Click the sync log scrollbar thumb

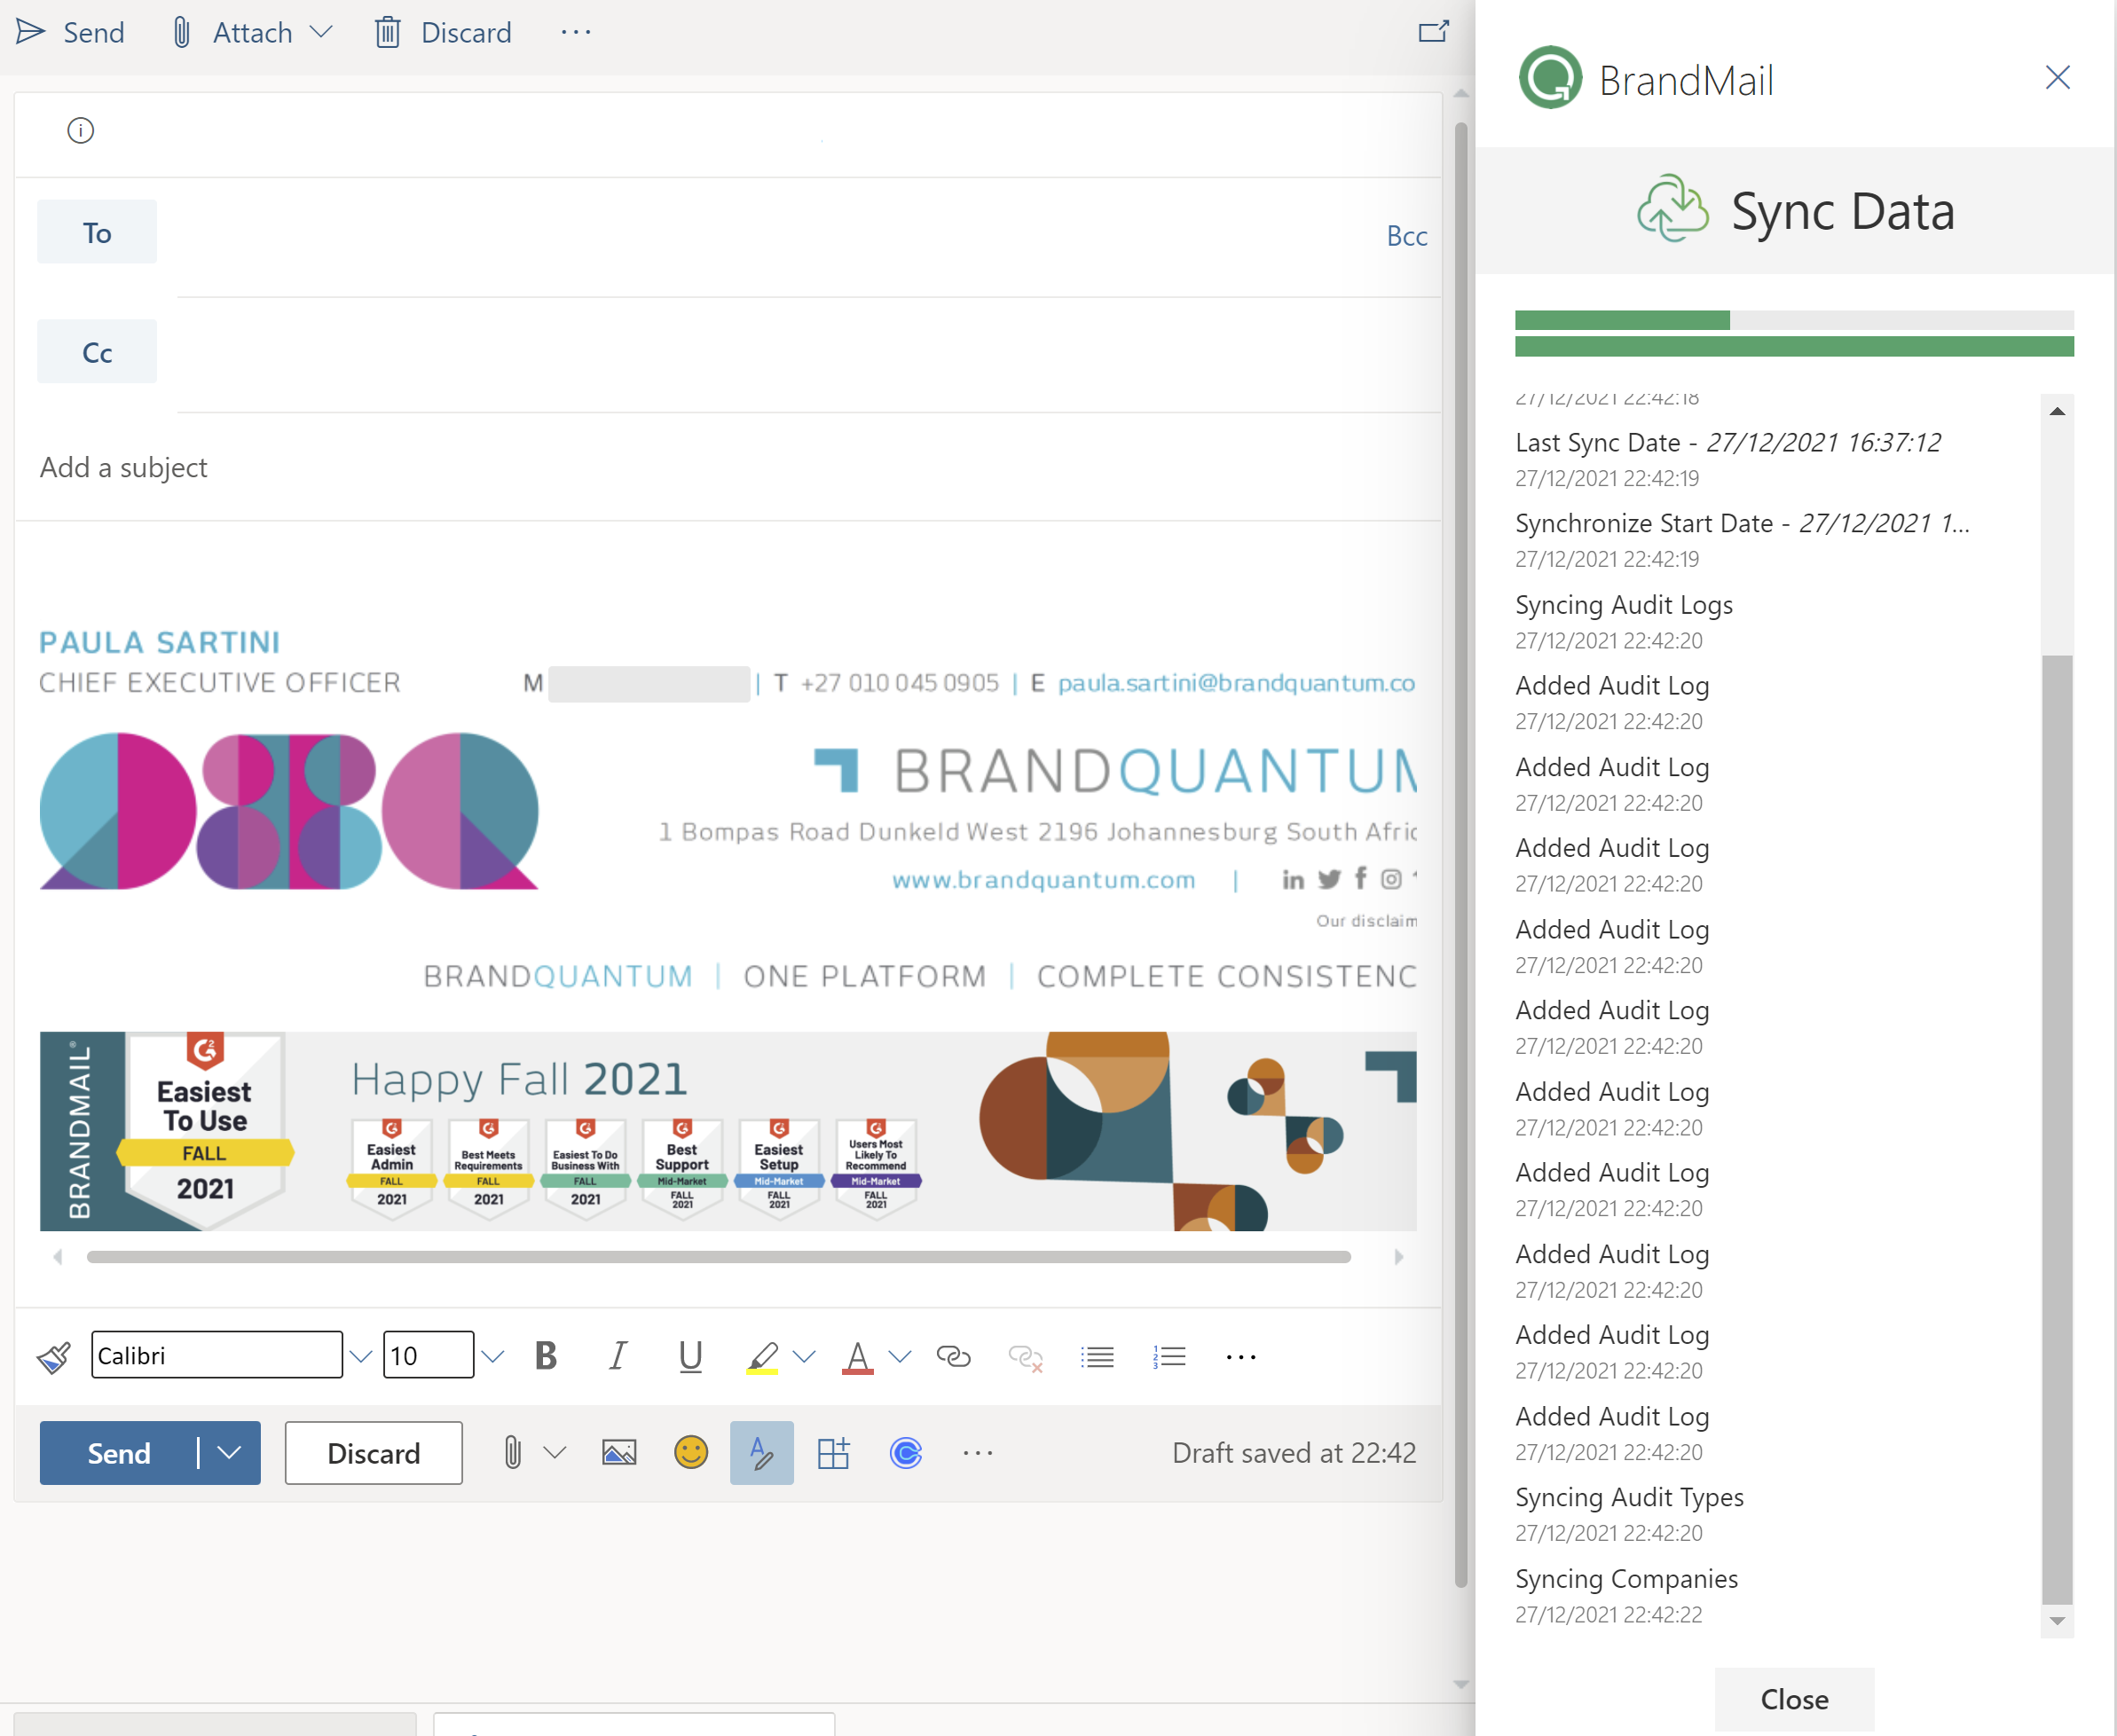point(2057,1130)
